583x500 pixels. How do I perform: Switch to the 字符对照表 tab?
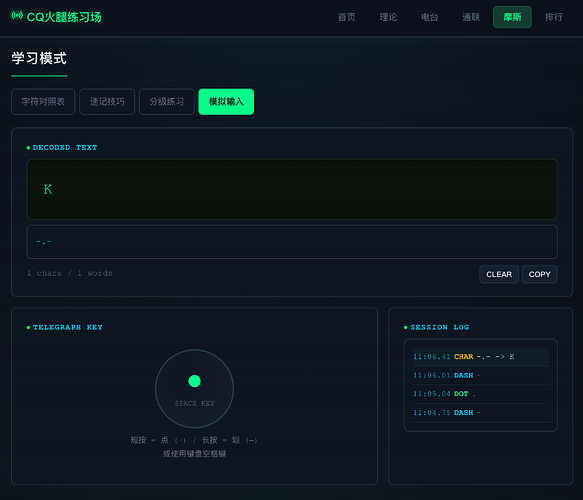tap(43, 102)
